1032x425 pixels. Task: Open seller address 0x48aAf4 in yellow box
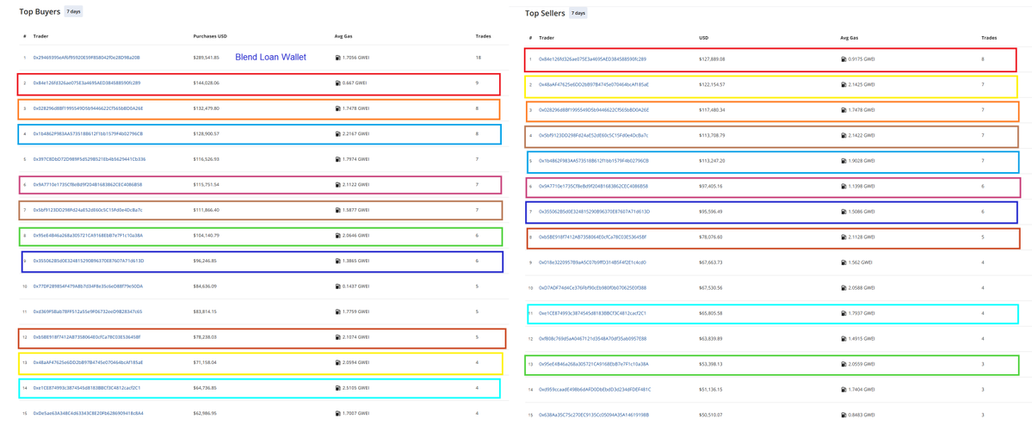point(592,85)
